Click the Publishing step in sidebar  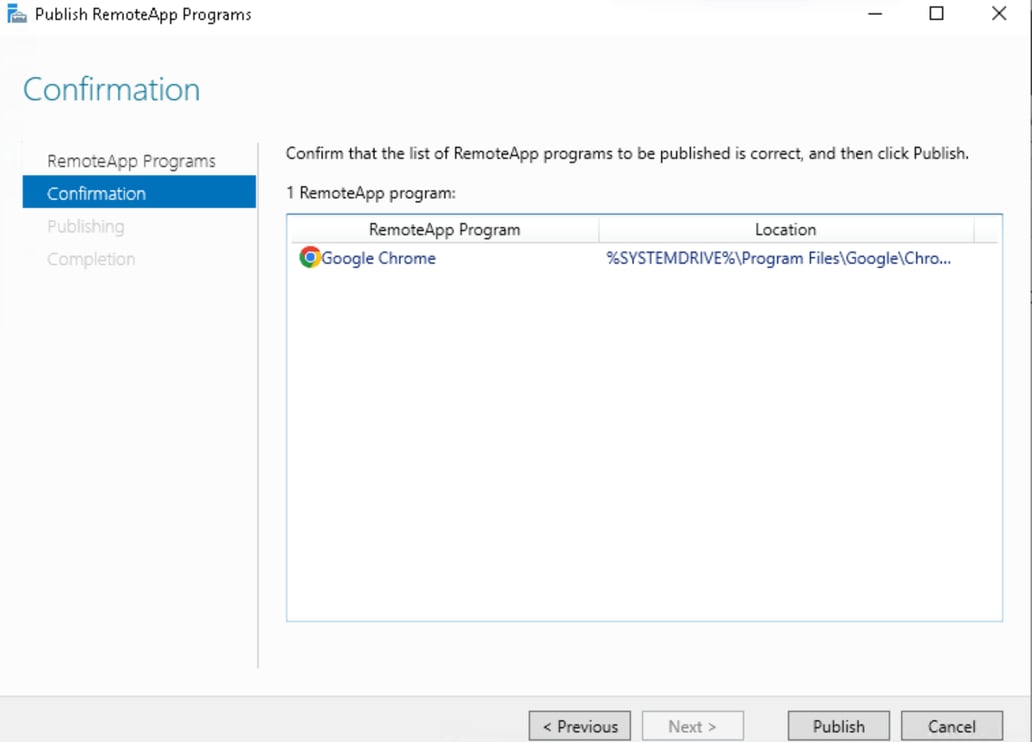tap(85, 226)
